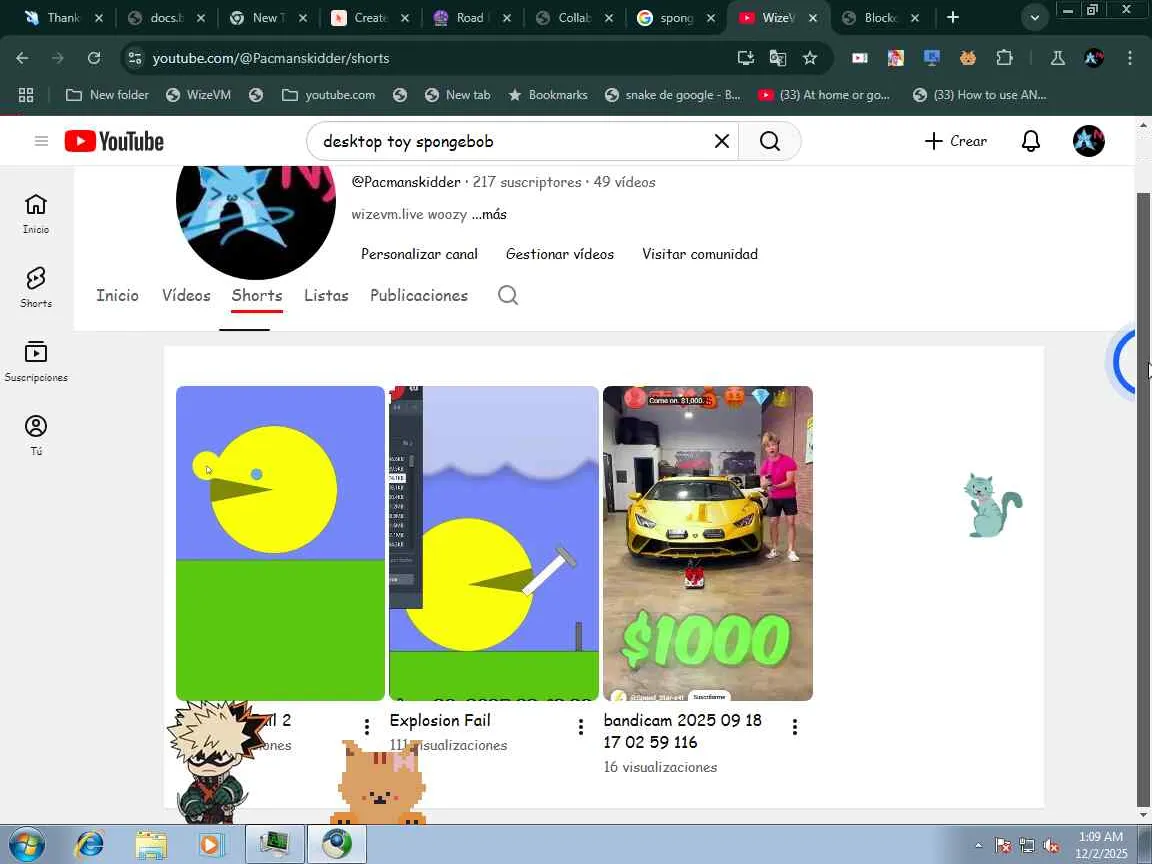Open snake de google bookmark
Viewport: 1152px width, 864px height.
[x=673, y=95]
